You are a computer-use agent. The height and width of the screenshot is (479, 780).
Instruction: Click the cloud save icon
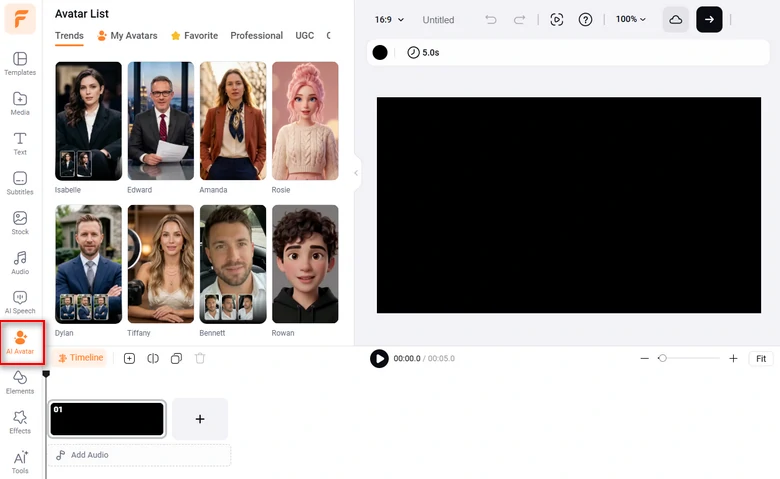tap(676, 19)
